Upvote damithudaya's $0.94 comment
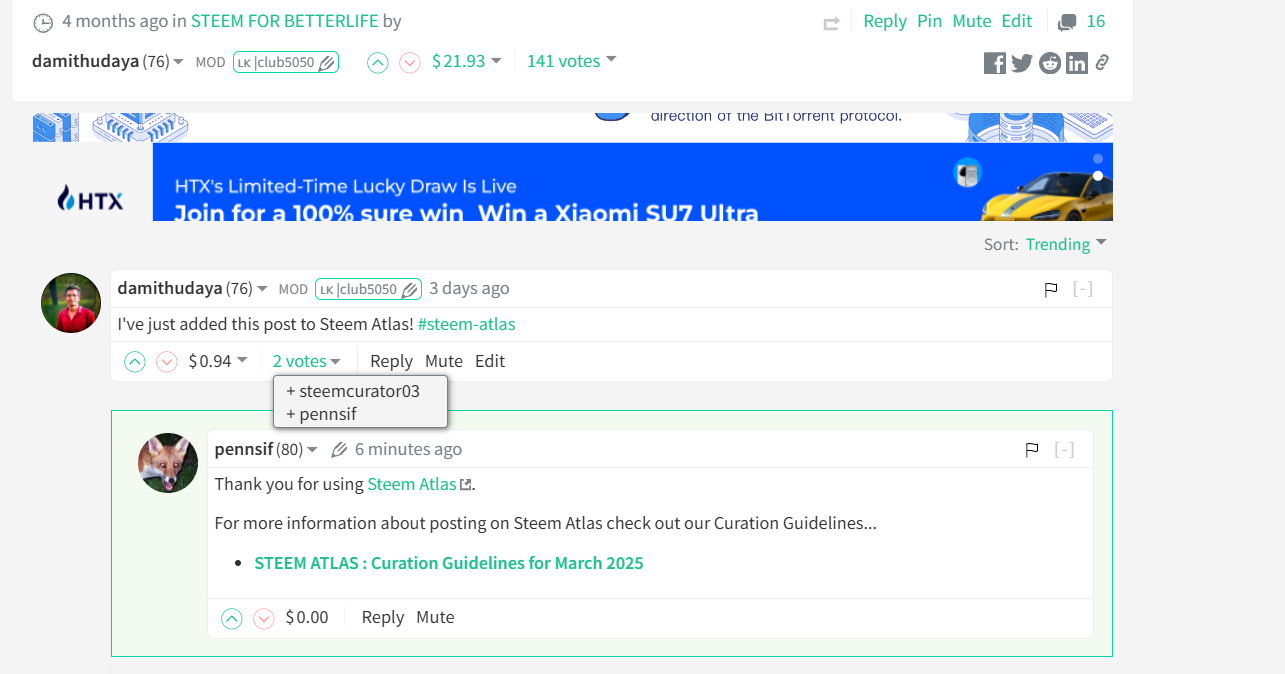 click(x=135, y=362)
